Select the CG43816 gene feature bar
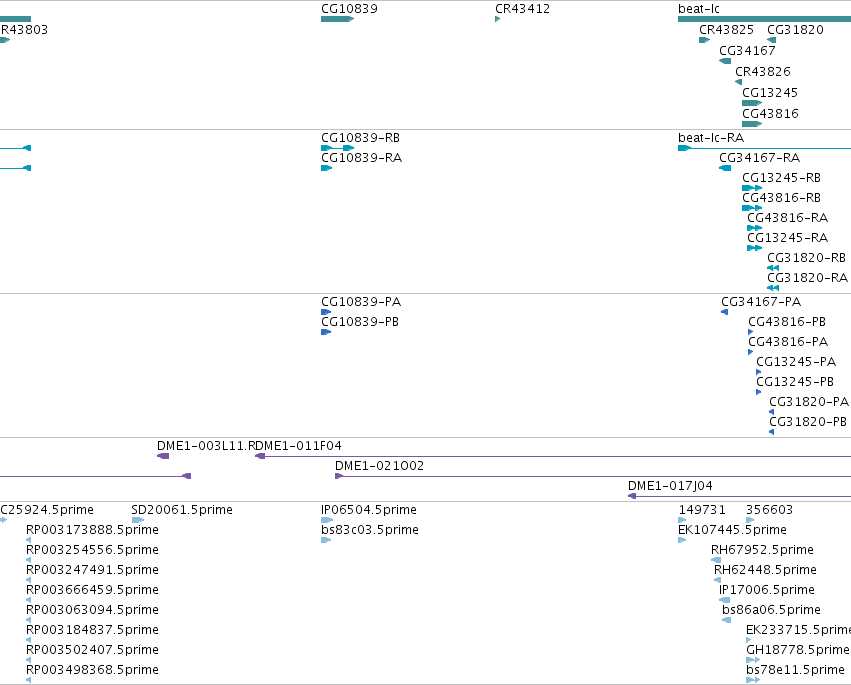Image resolution: width=851 pixels, height=685 pixels. pyautogui.click(x=752, y=124)
